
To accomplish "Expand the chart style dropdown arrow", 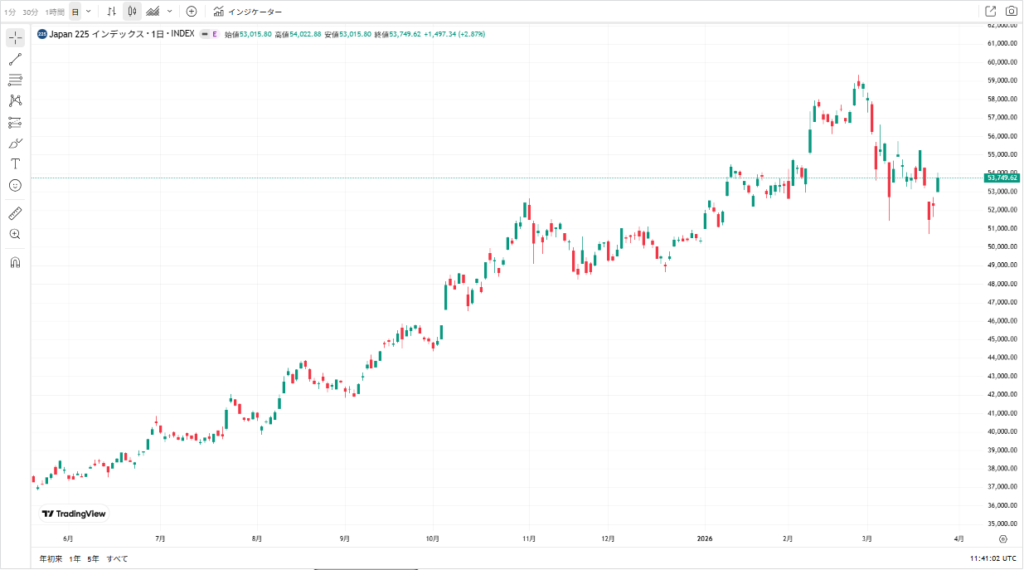I will [x=170, y=12].
